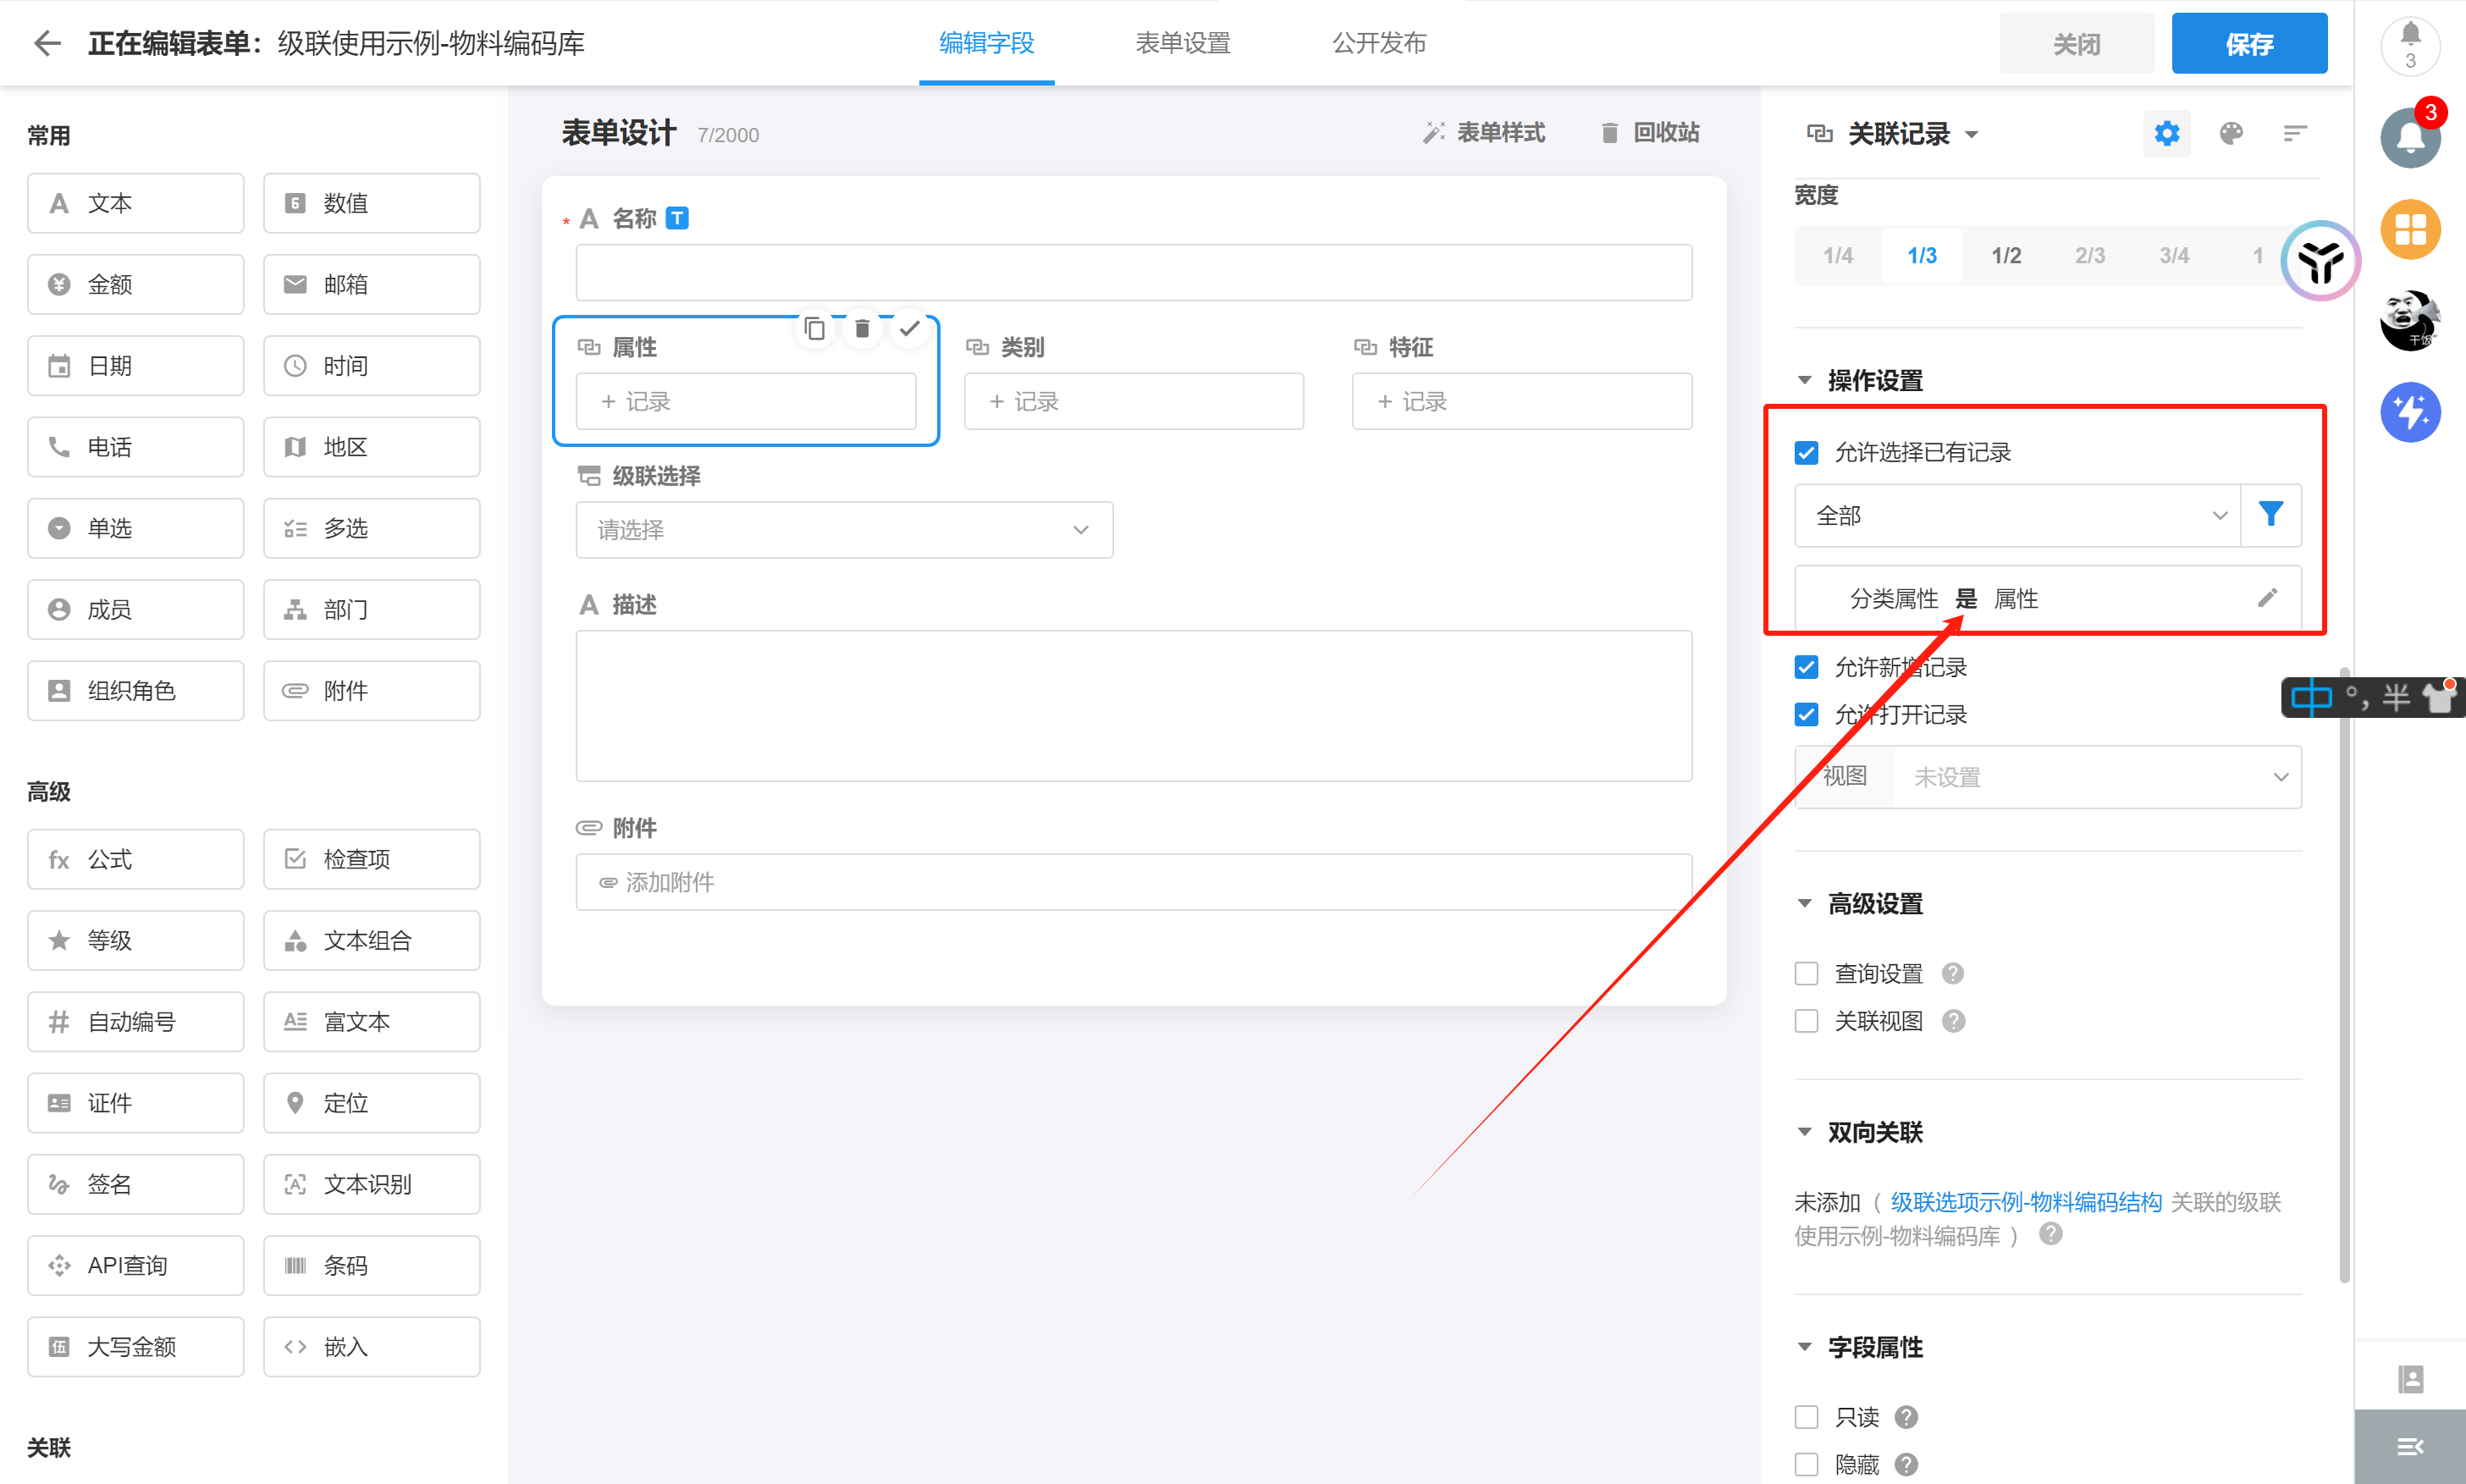Uncheck 允许选择已有记录 checkbox

[x=1806, y=452]
